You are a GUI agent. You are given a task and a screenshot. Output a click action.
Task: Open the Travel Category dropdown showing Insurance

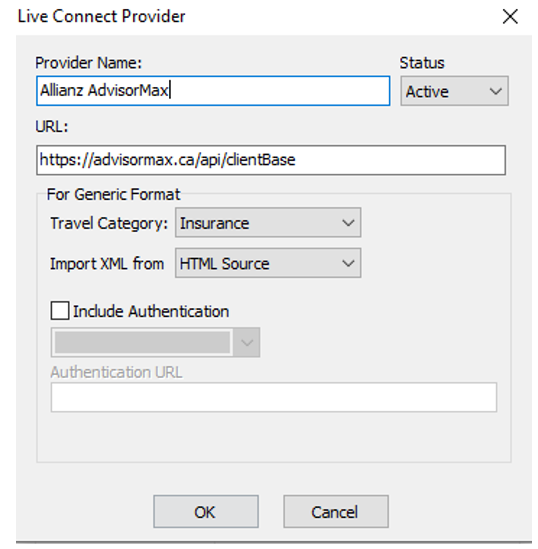268,223
